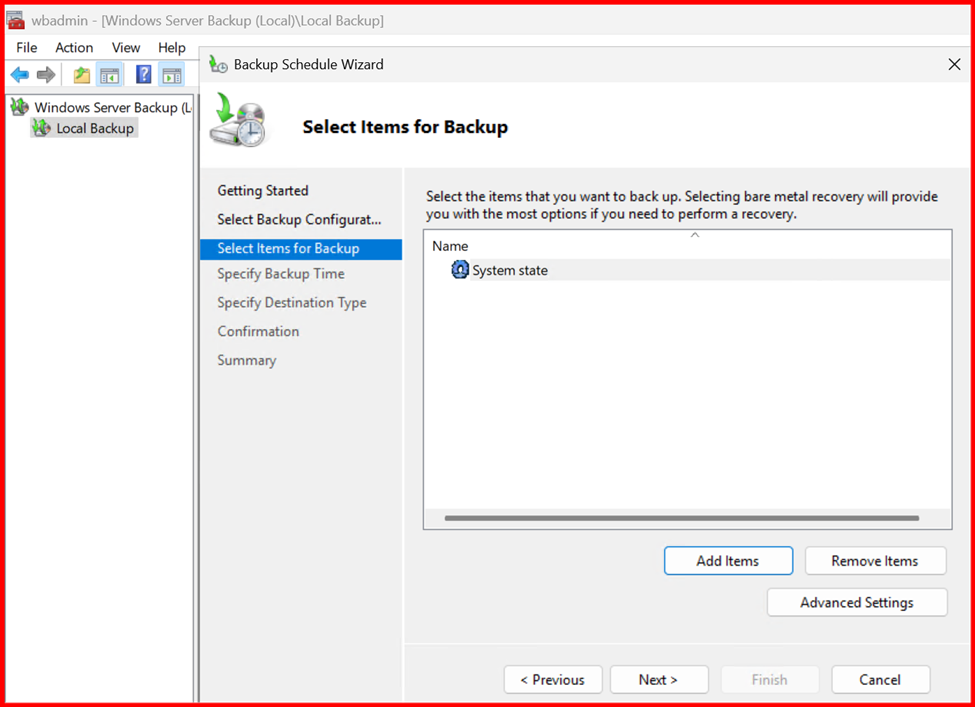Click the Name column header
975x707 pixels.
coord(450,246)
